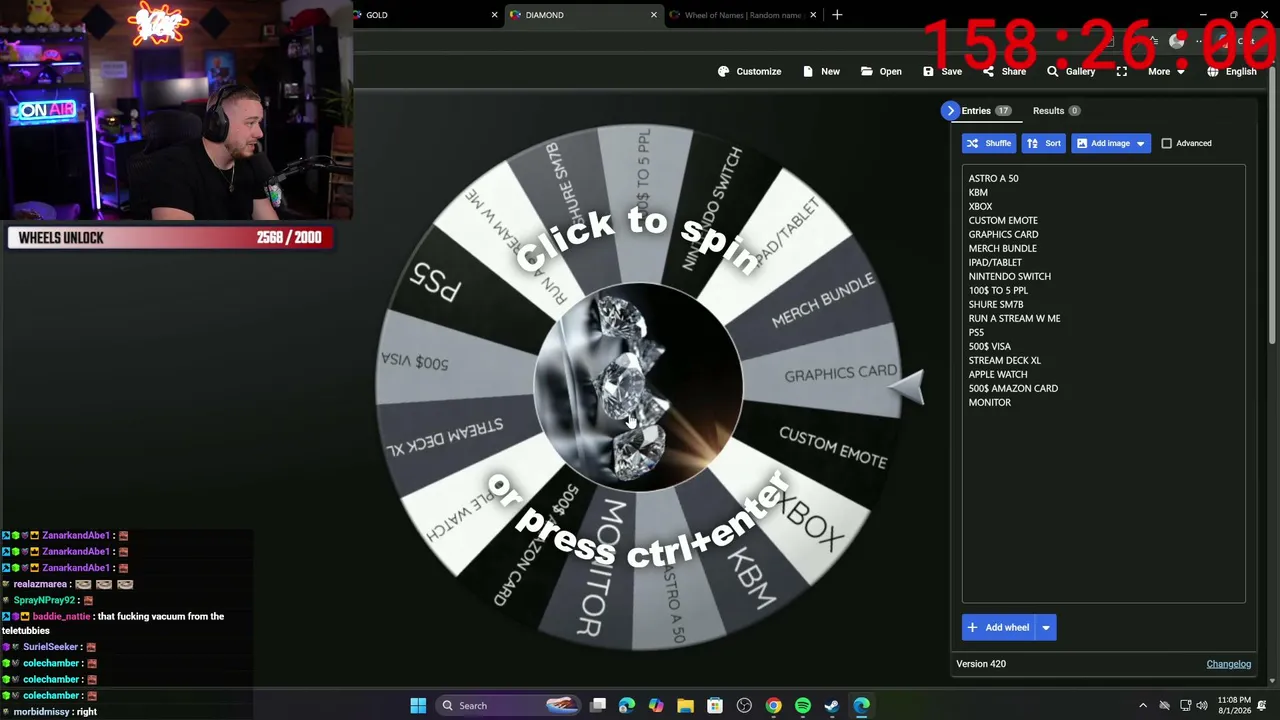Enable the Advanced checkbox
1280x720 pixels.
[1166, 143]
